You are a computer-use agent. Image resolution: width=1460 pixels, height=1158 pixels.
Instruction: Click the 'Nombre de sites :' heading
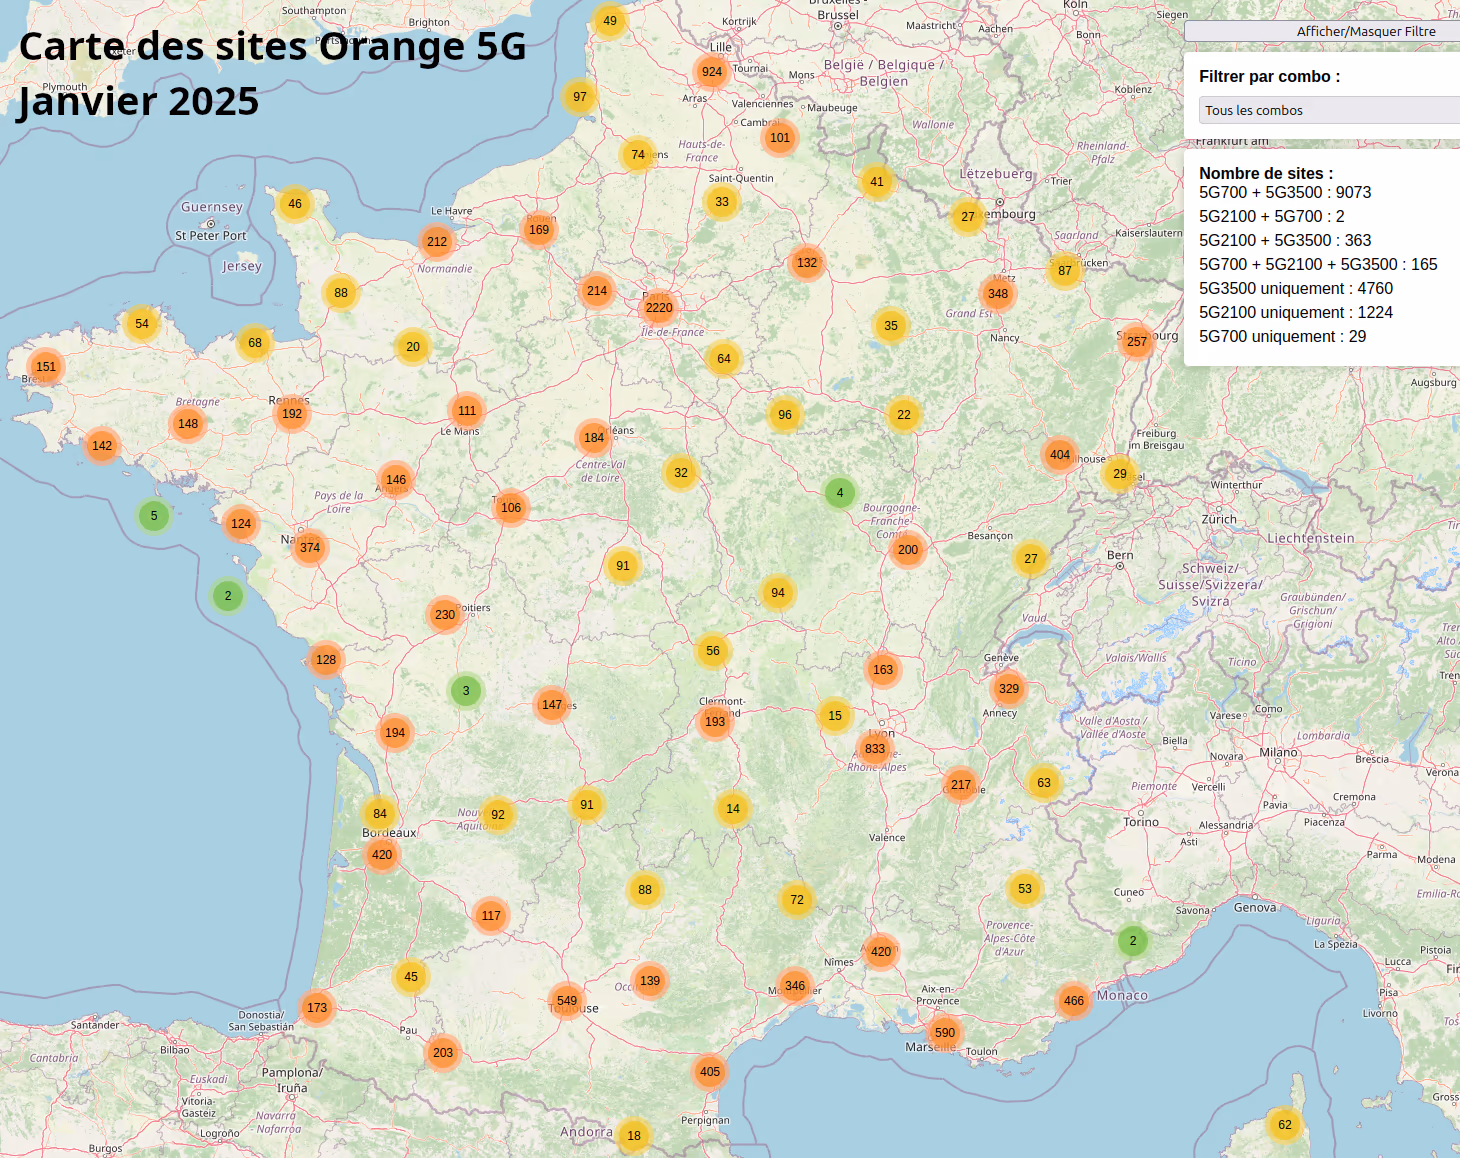coord(1266,173)
